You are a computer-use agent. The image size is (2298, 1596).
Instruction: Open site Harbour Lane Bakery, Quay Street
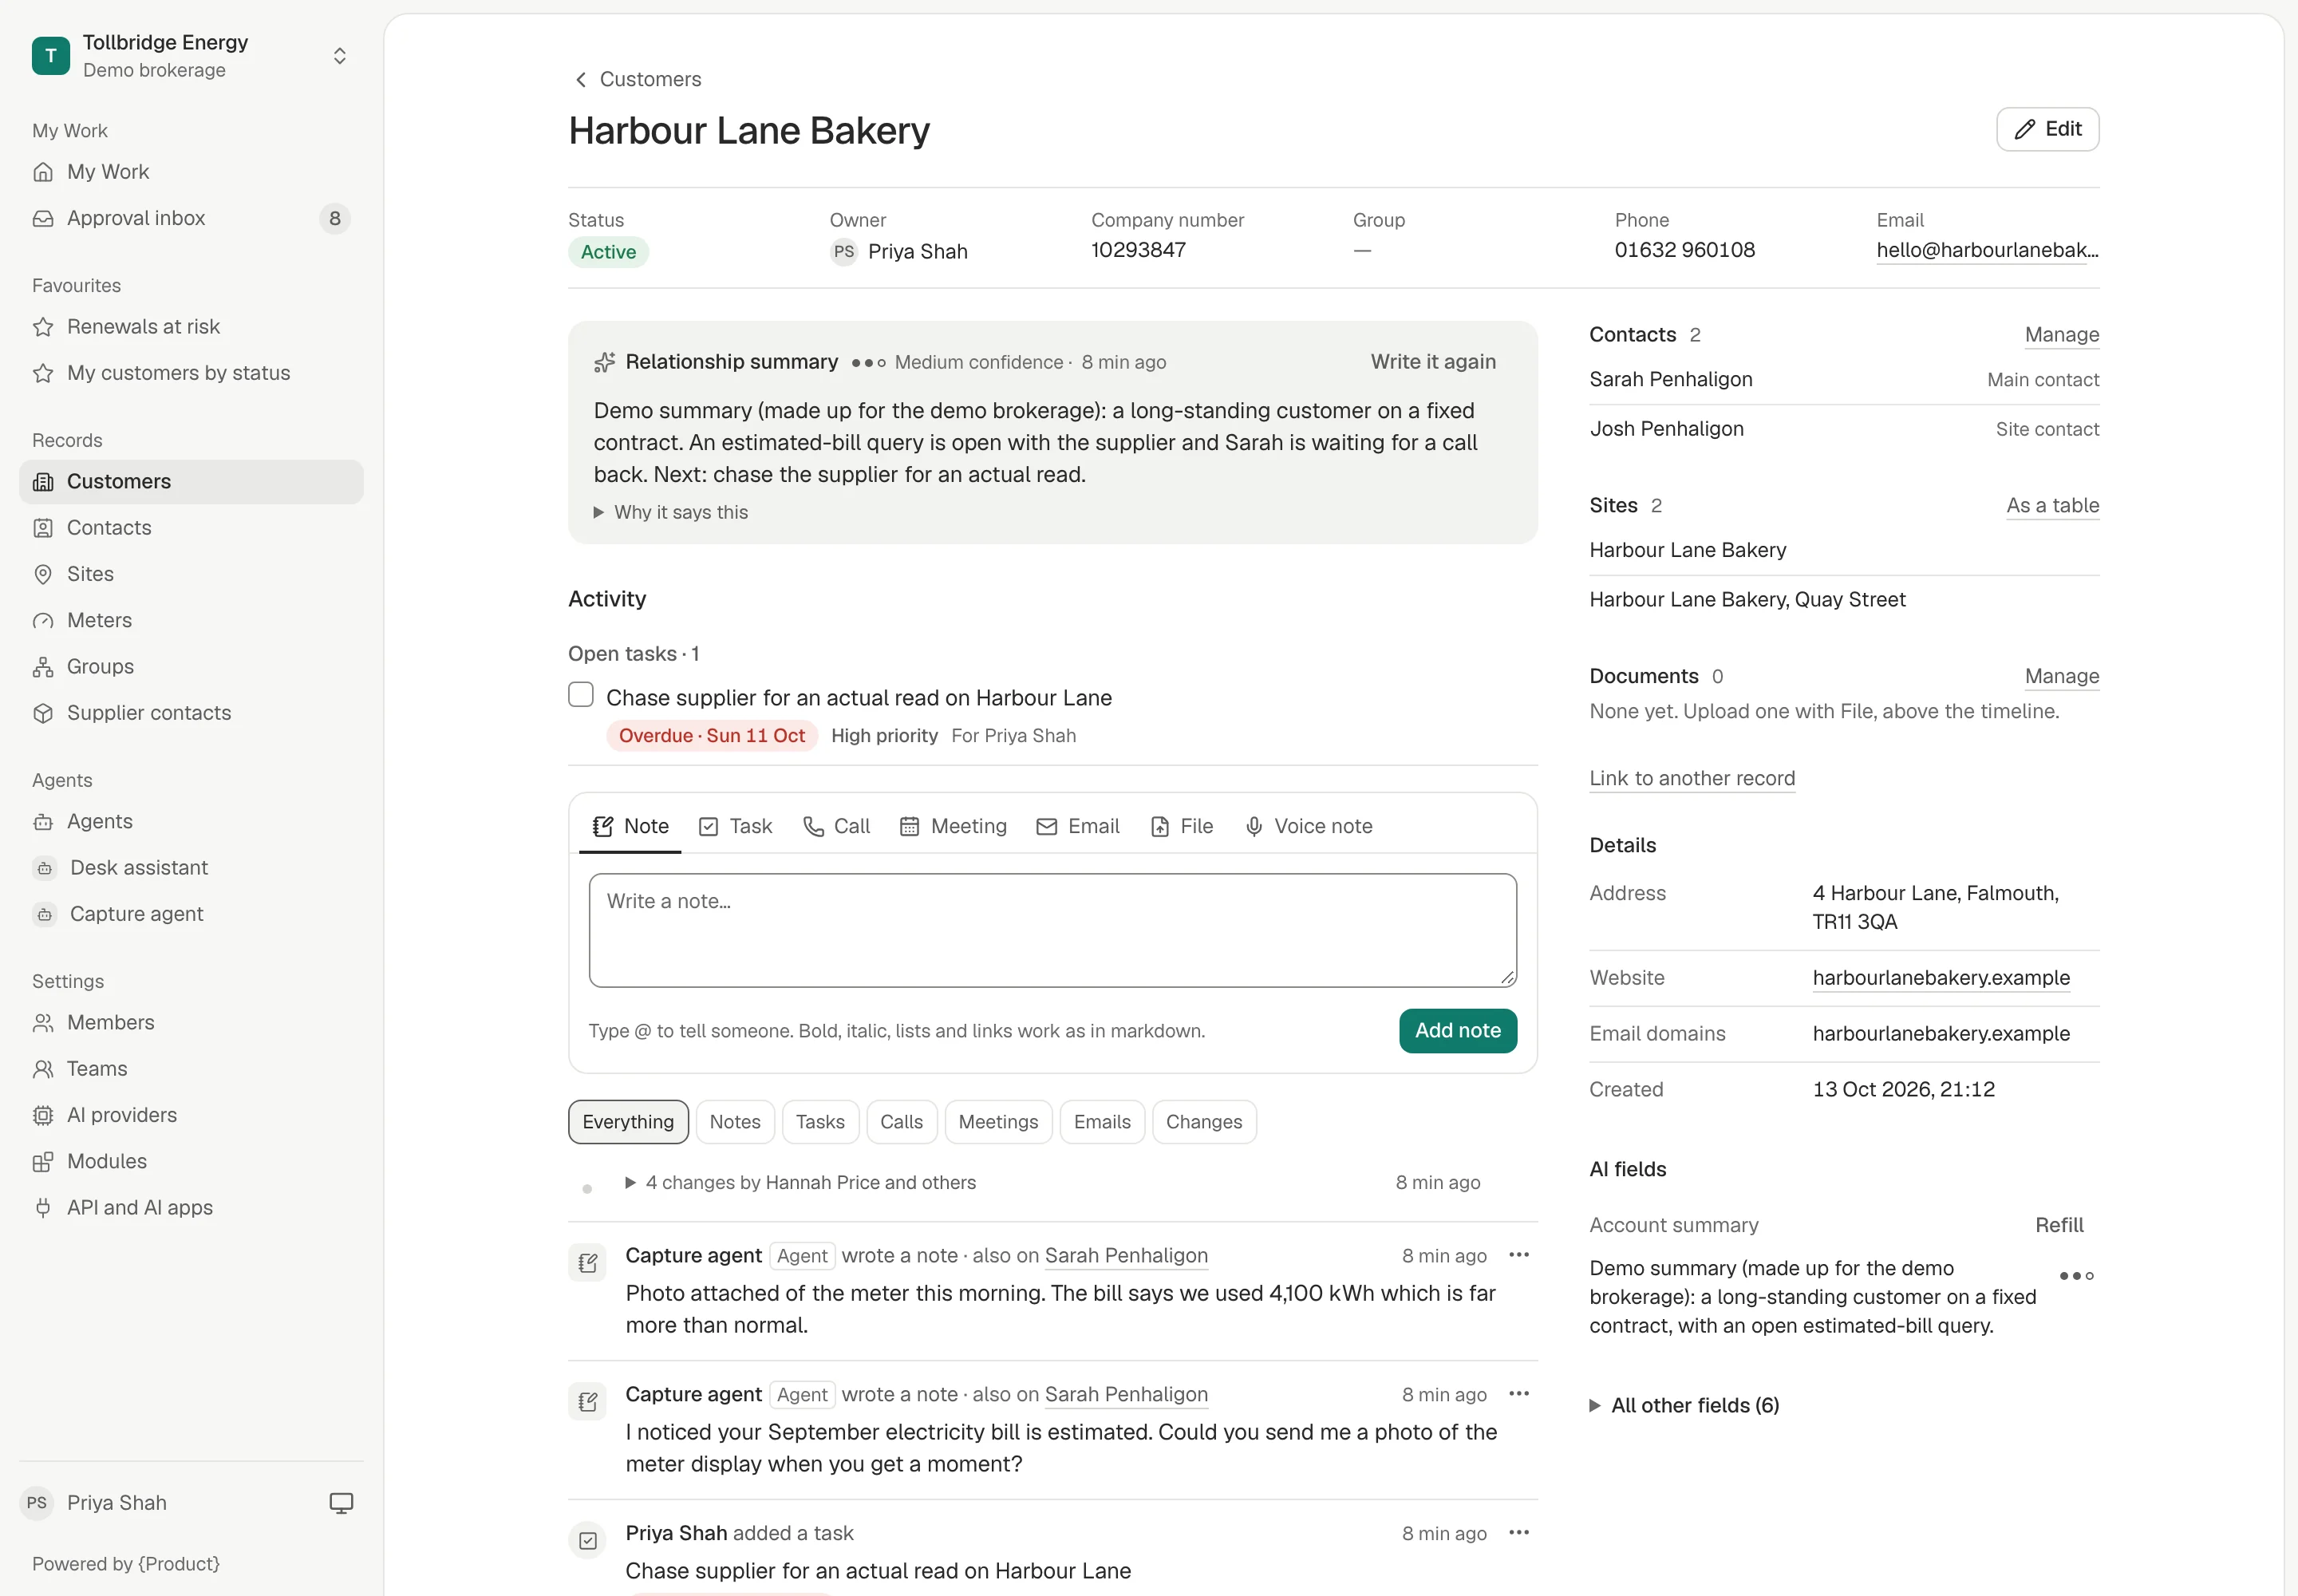(1747, 600)
